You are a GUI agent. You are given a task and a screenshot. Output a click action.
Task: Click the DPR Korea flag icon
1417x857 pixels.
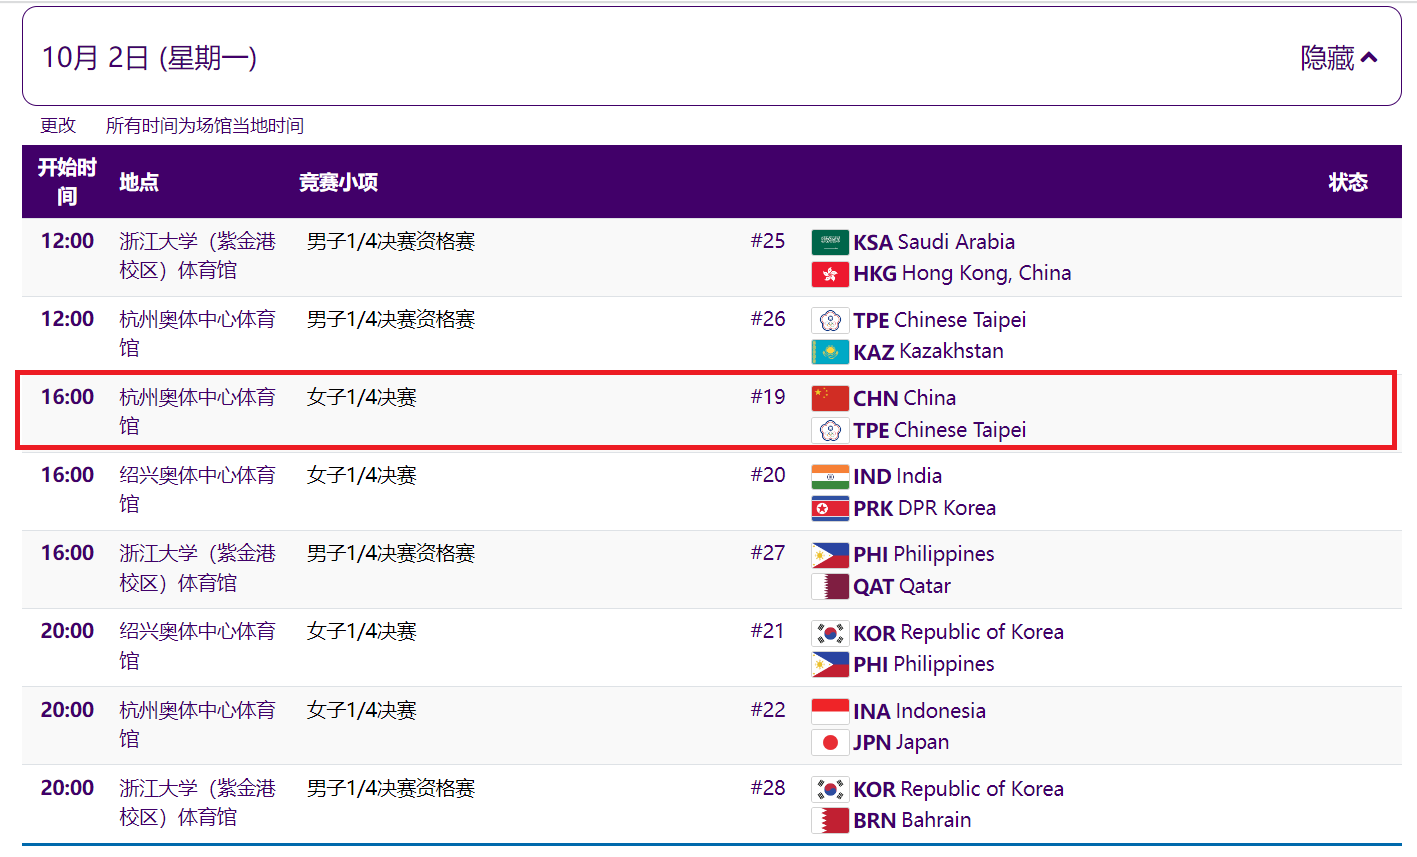click(830, 509)
